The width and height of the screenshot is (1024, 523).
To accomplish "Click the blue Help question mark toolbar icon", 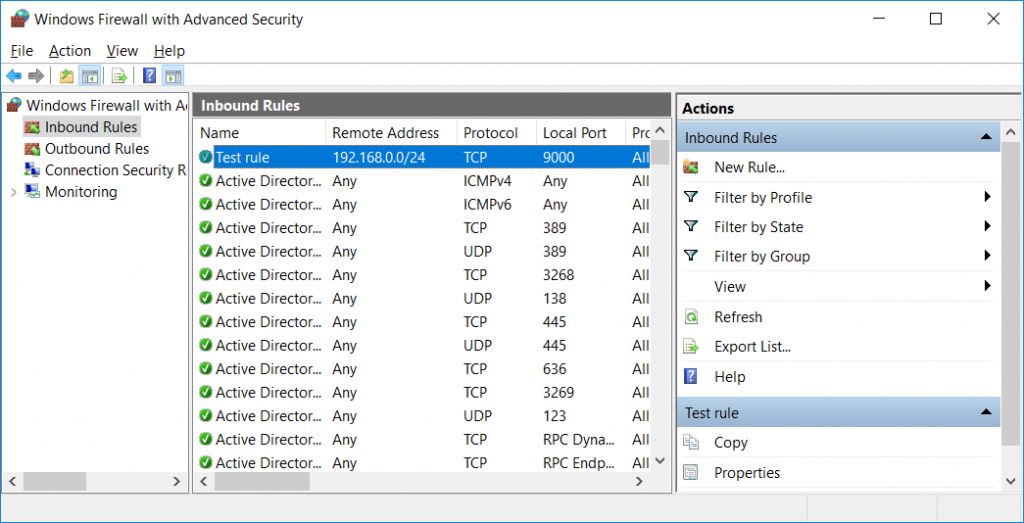I will click(149, 76).
